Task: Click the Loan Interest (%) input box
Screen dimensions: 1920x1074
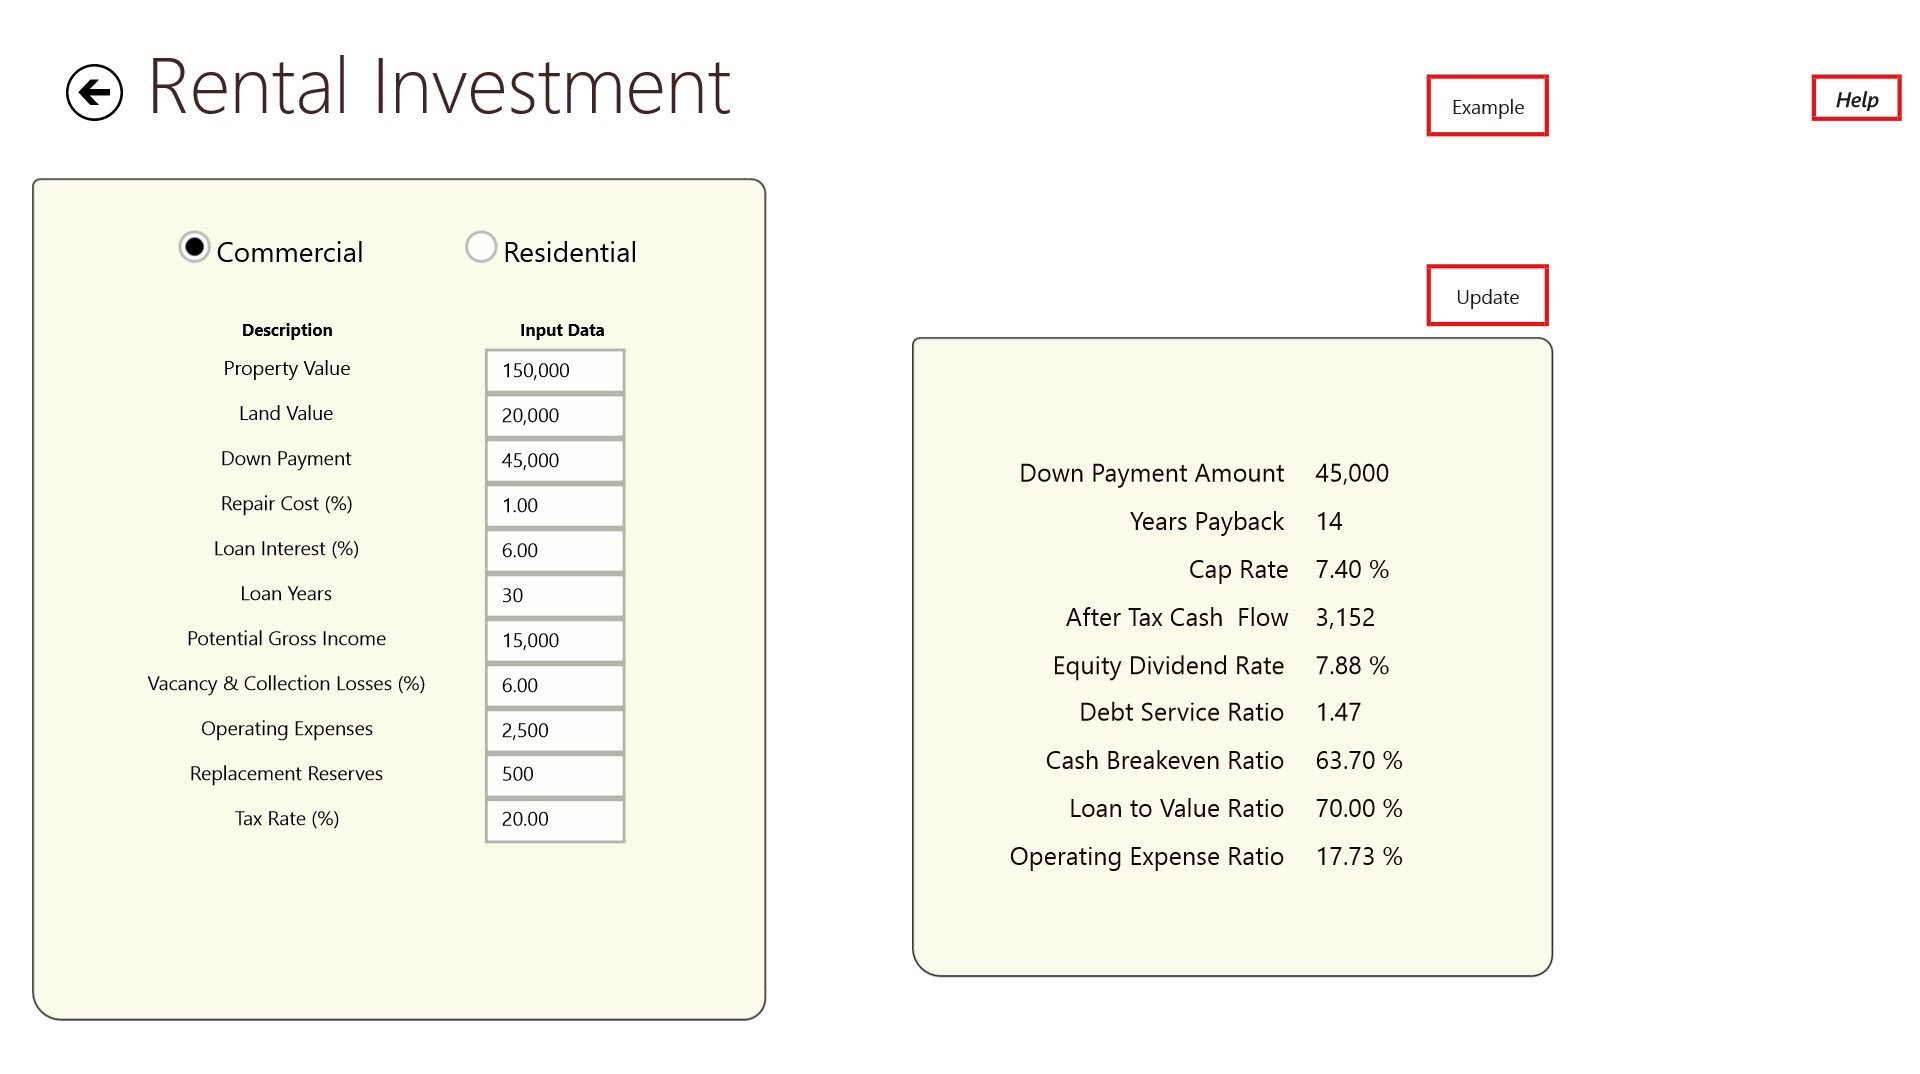Action: point(555,551)
